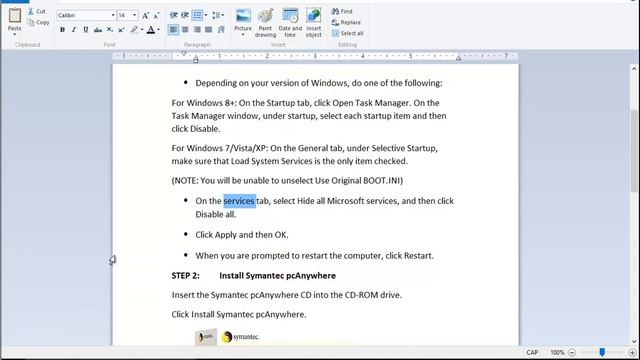This screenshot has height=360, width=640.
Task: Click the CAP status bar indicator
Action: (x=532, y=352)
